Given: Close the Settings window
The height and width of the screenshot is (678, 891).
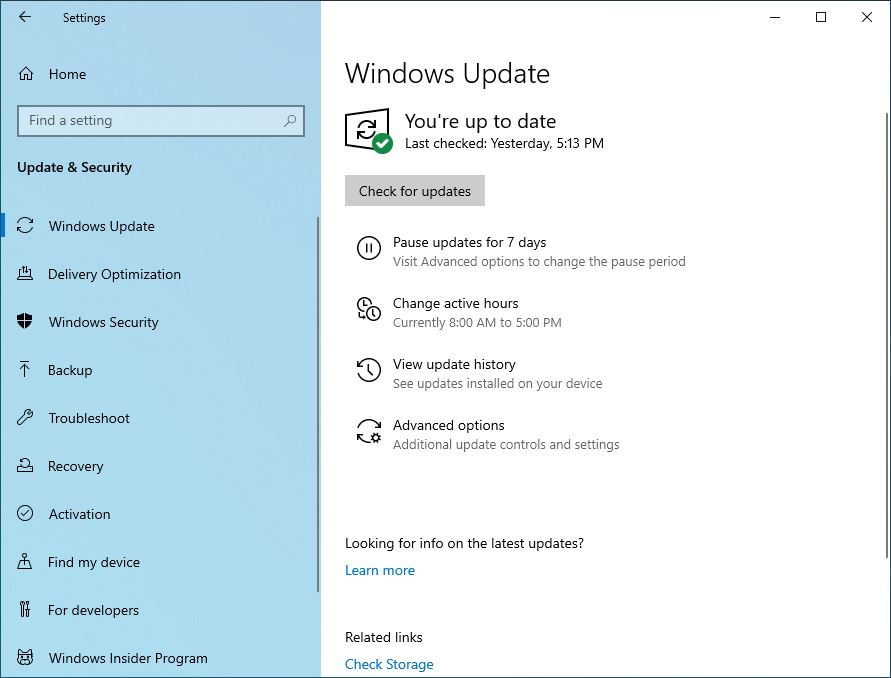Looking at the screenshot, I should (x=867, y=17).
